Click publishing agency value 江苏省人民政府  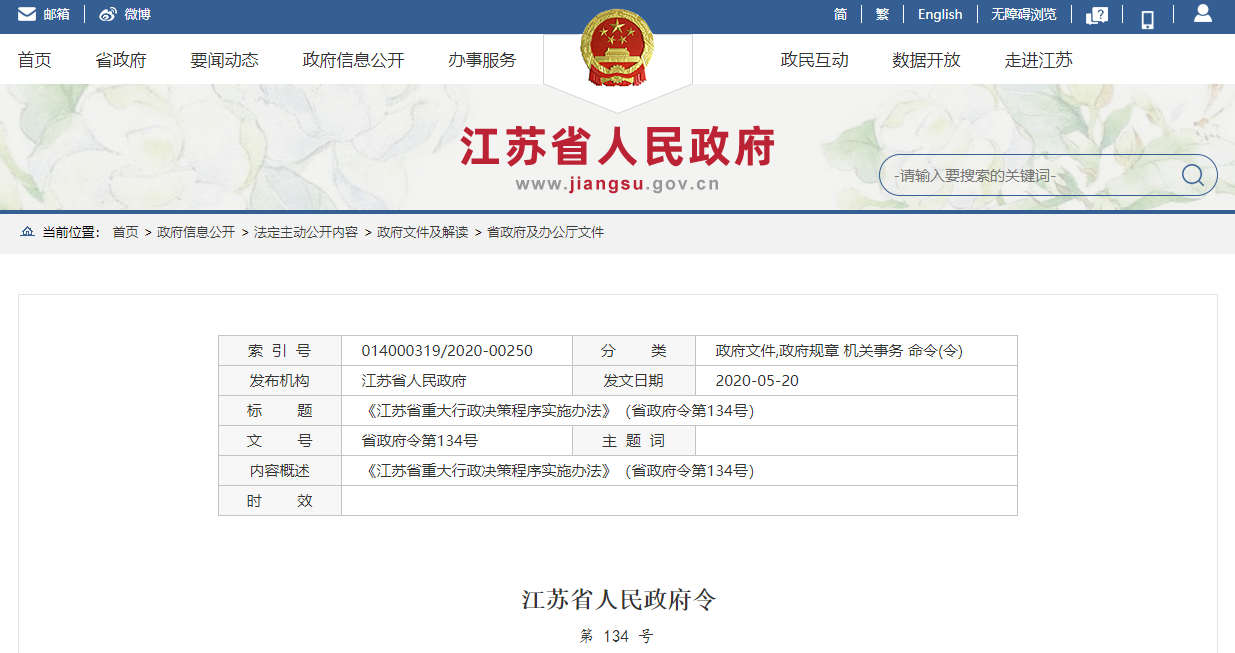414,381
